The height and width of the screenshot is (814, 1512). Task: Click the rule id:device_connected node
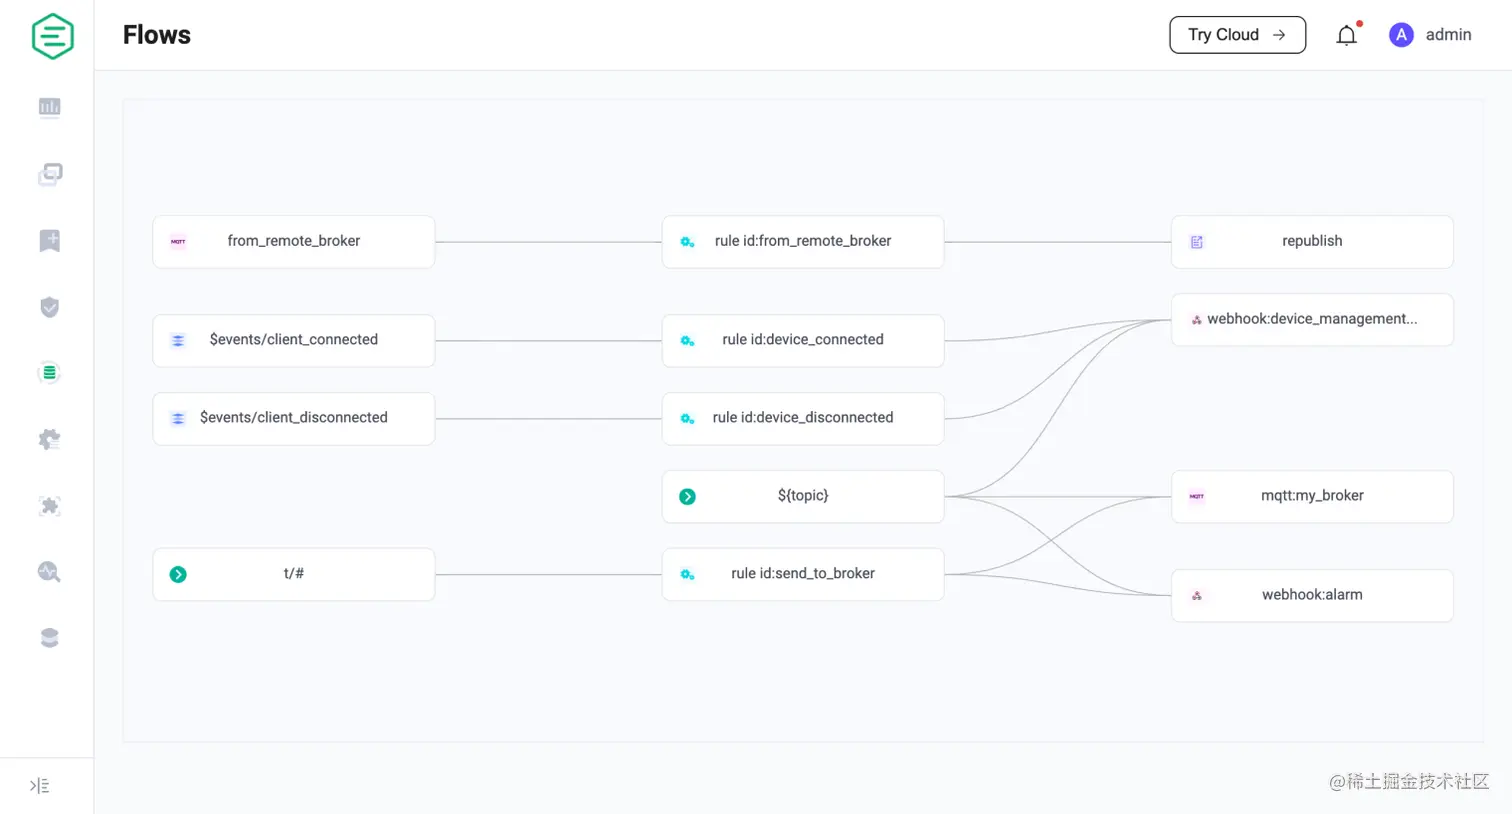click(x=802, y=340)
